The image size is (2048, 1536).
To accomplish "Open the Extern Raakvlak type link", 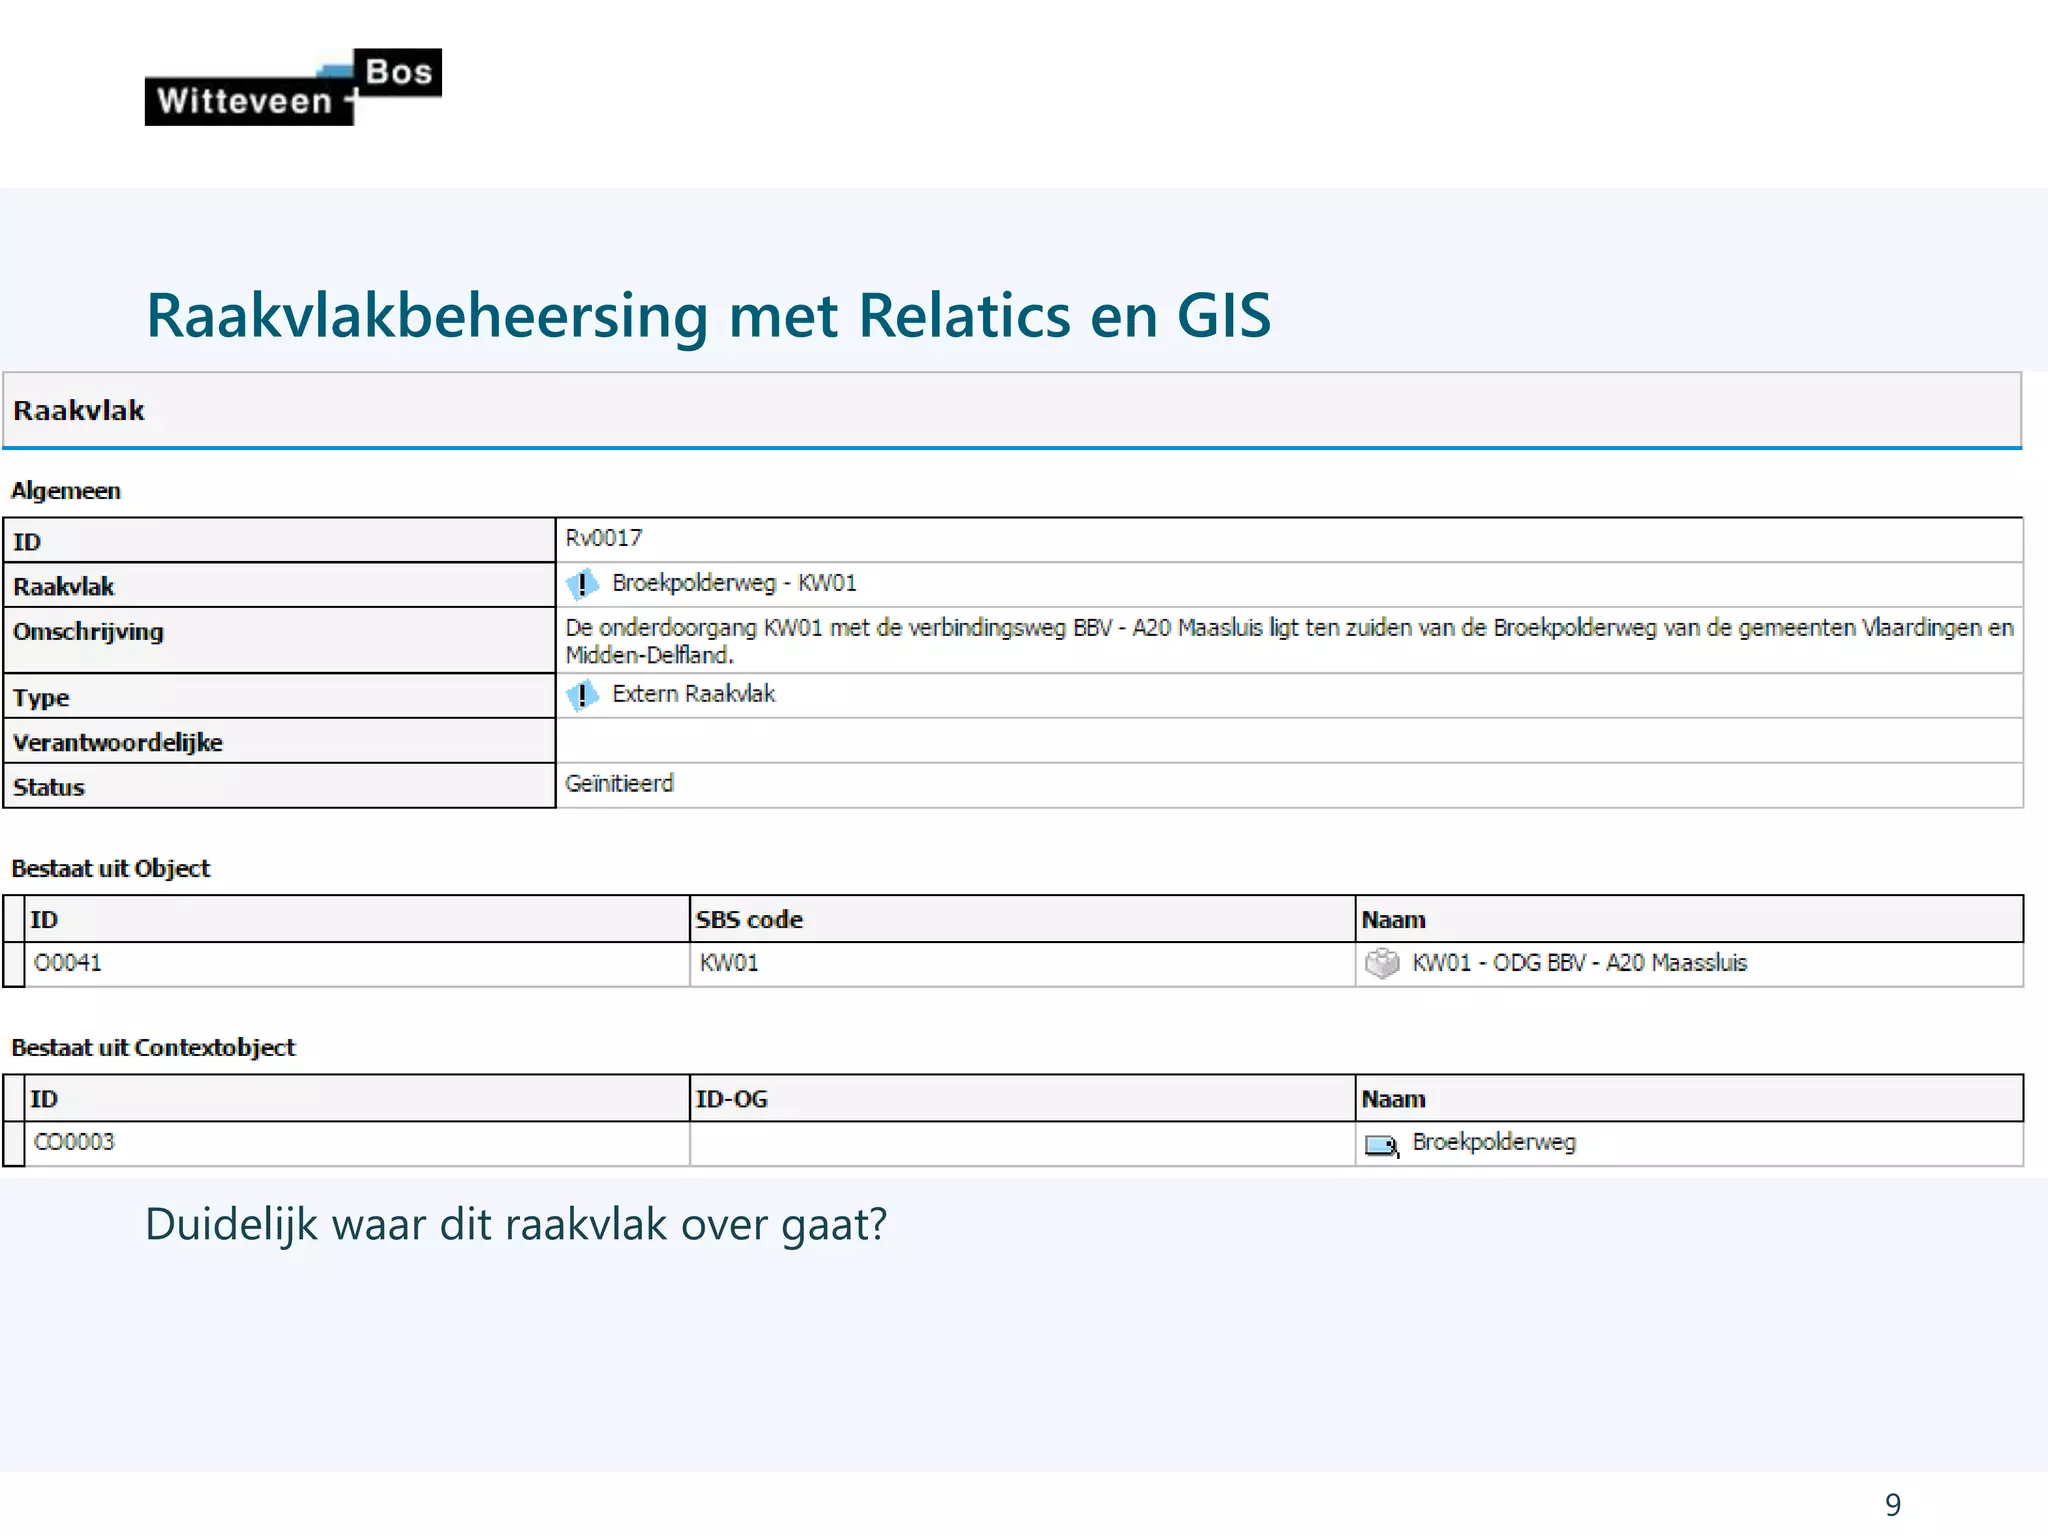I will click(693, 694).
